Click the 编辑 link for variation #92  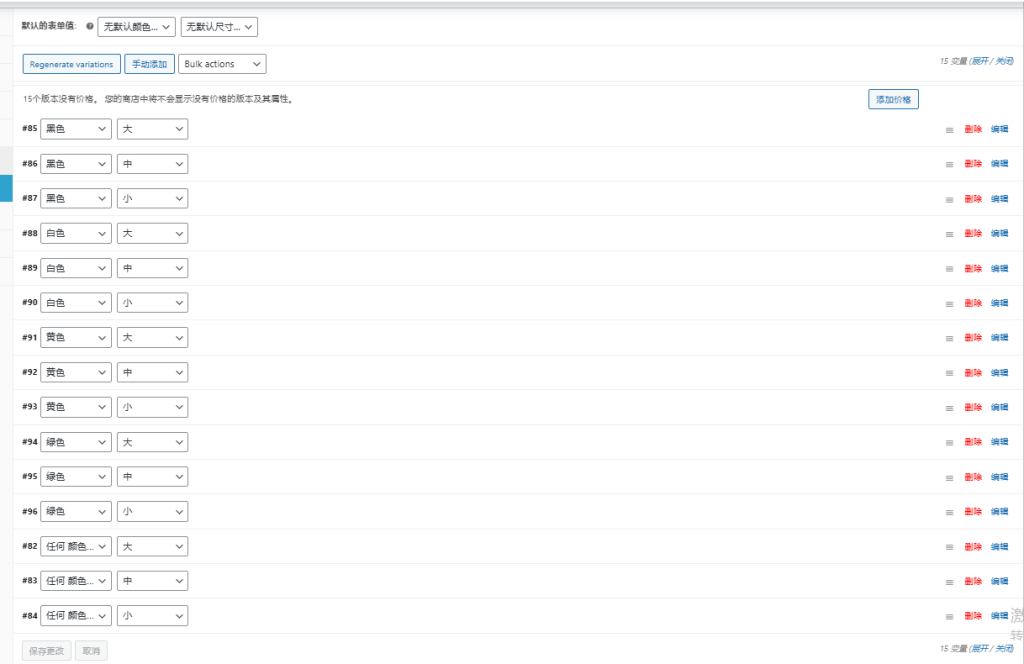click(999, 373)
